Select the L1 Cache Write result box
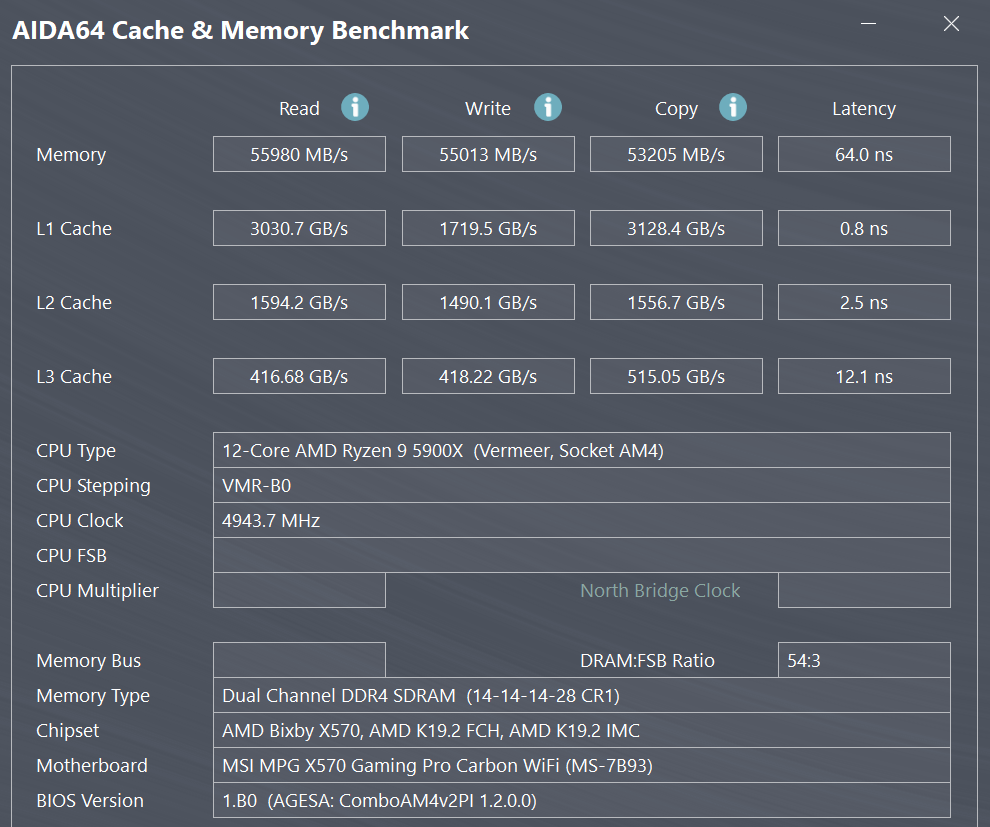 [x=488, y=229]
